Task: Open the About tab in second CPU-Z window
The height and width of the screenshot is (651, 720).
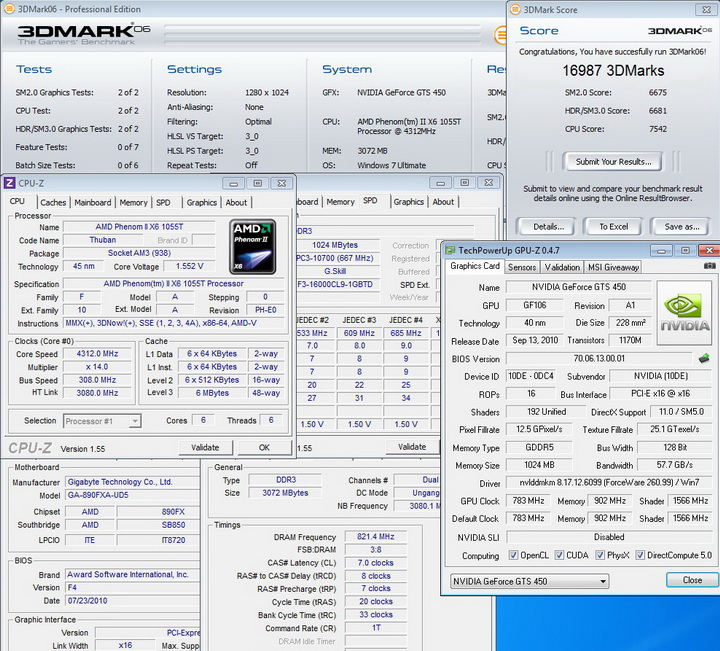Action: click(443, 202)
